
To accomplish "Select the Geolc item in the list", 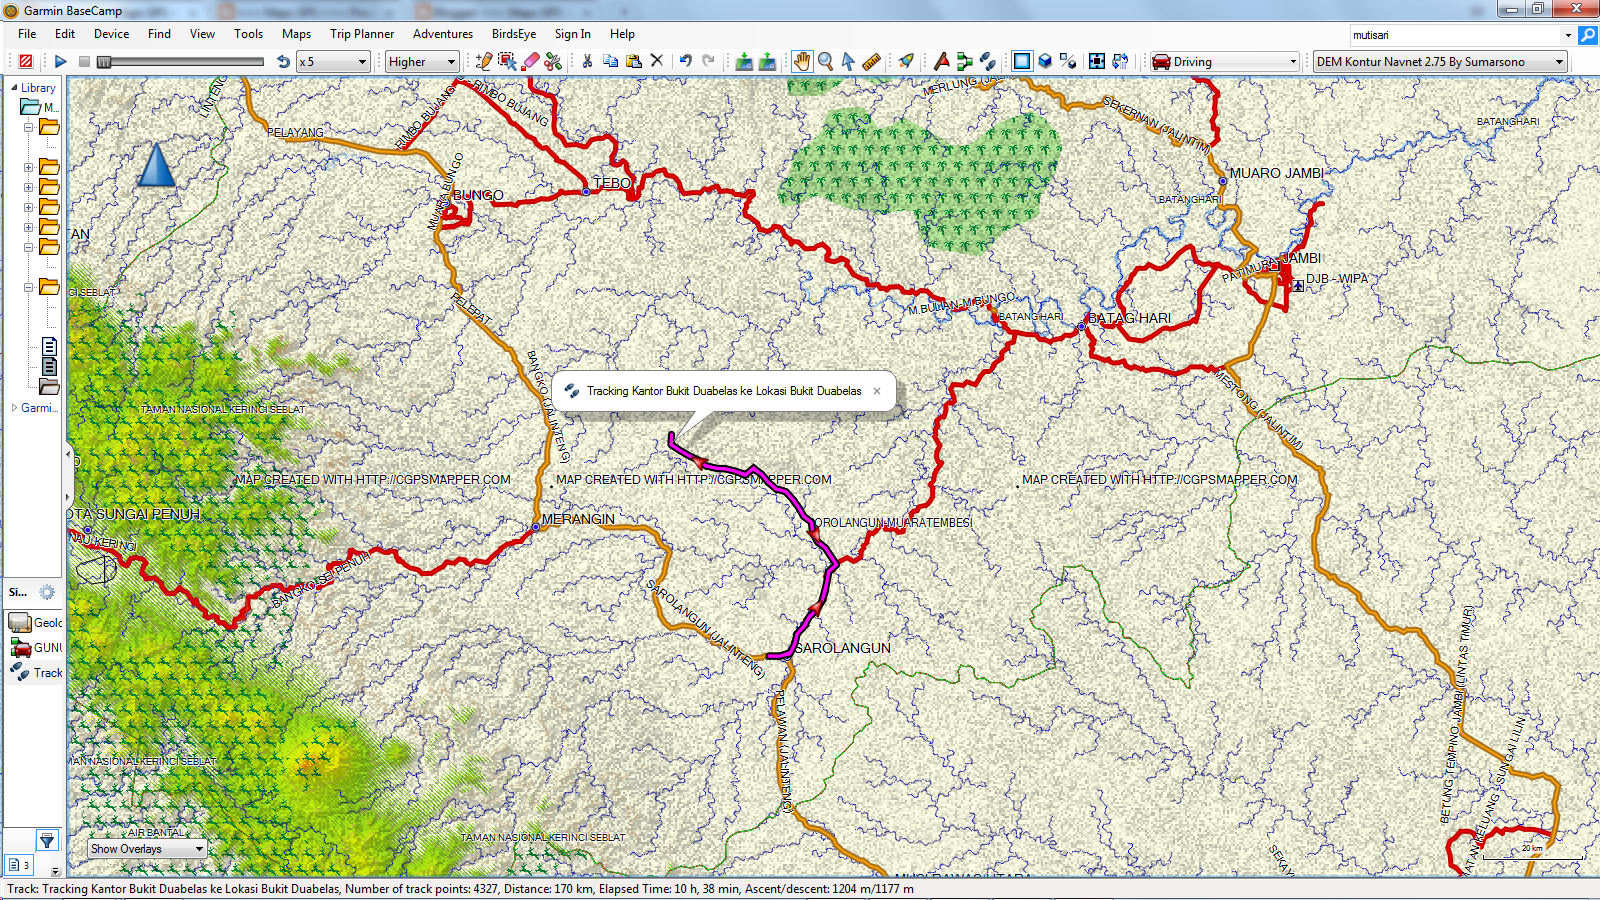I will (x=36, y=623).
